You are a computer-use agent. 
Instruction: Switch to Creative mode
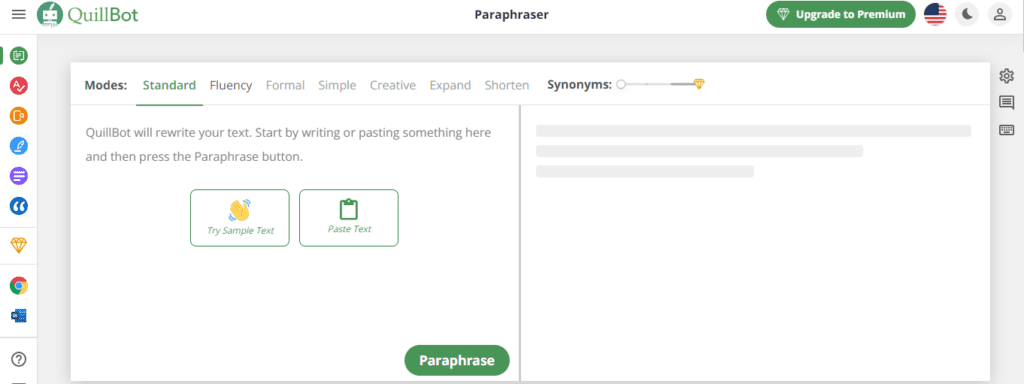pos(392,85)
